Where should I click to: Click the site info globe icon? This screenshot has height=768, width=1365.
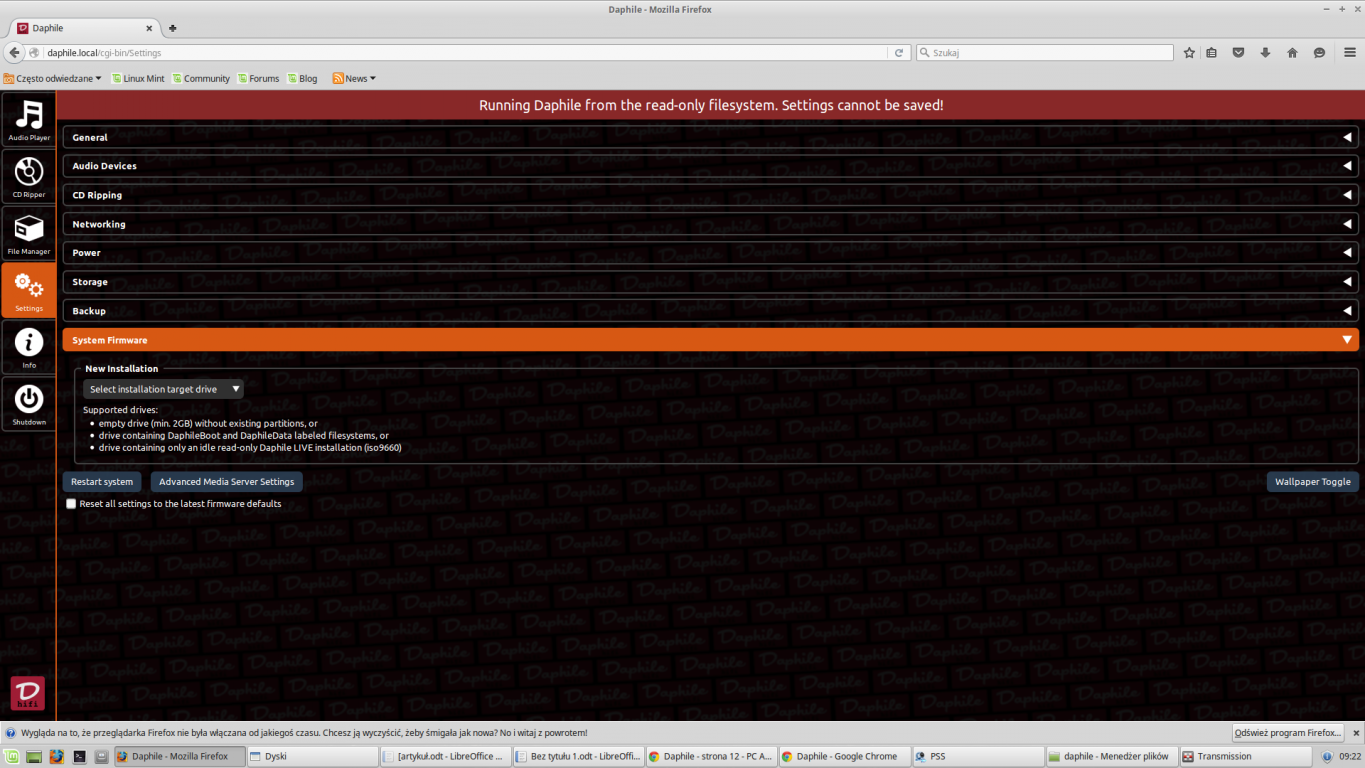35,53
